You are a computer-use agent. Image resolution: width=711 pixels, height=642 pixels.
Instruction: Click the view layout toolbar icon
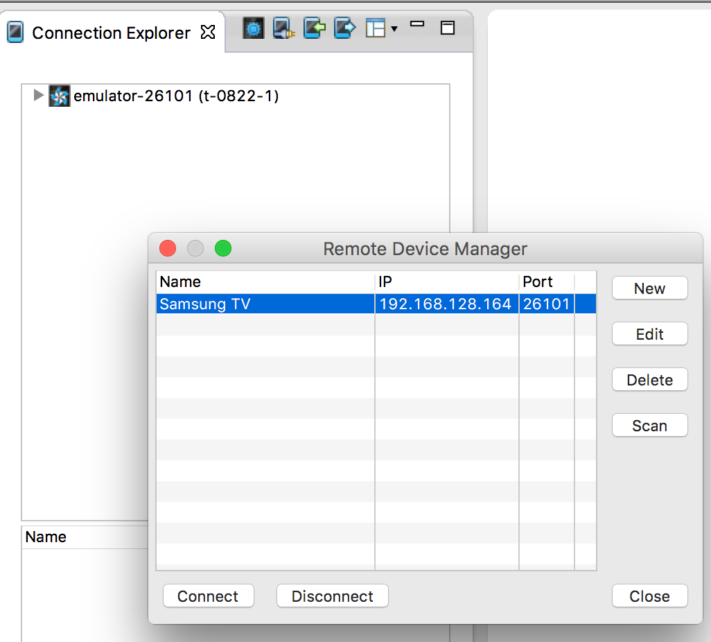pyautogui.click(x=375, y=29)
